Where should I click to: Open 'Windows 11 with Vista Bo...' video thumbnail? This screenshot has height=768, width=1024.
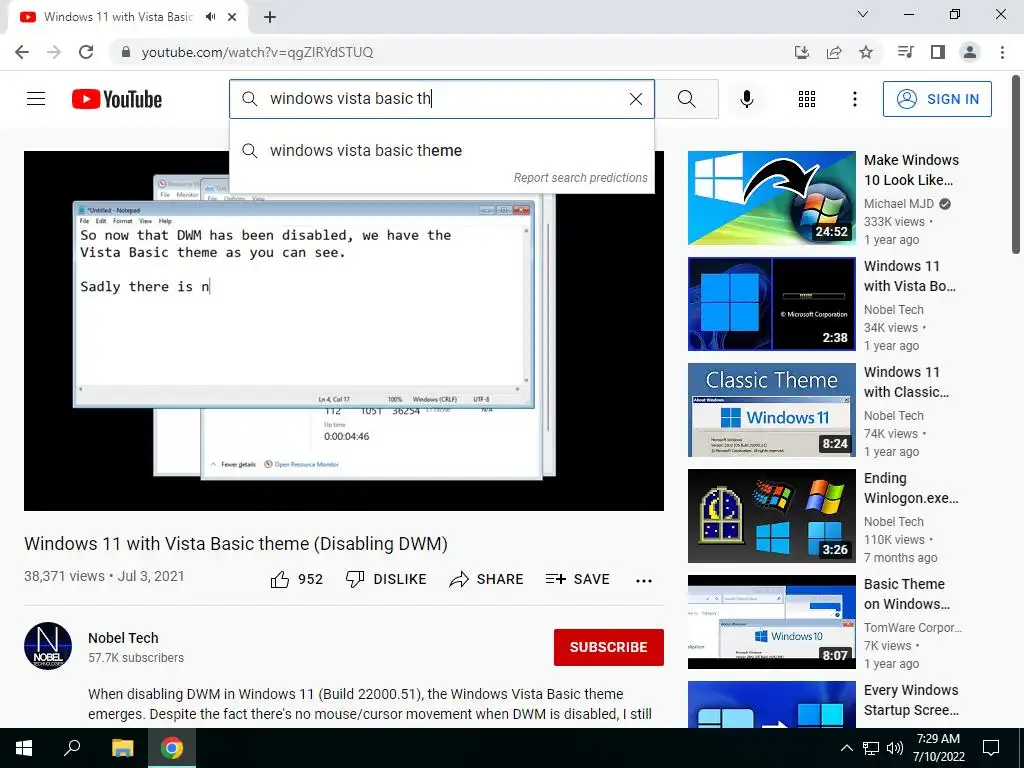(771, 304)
